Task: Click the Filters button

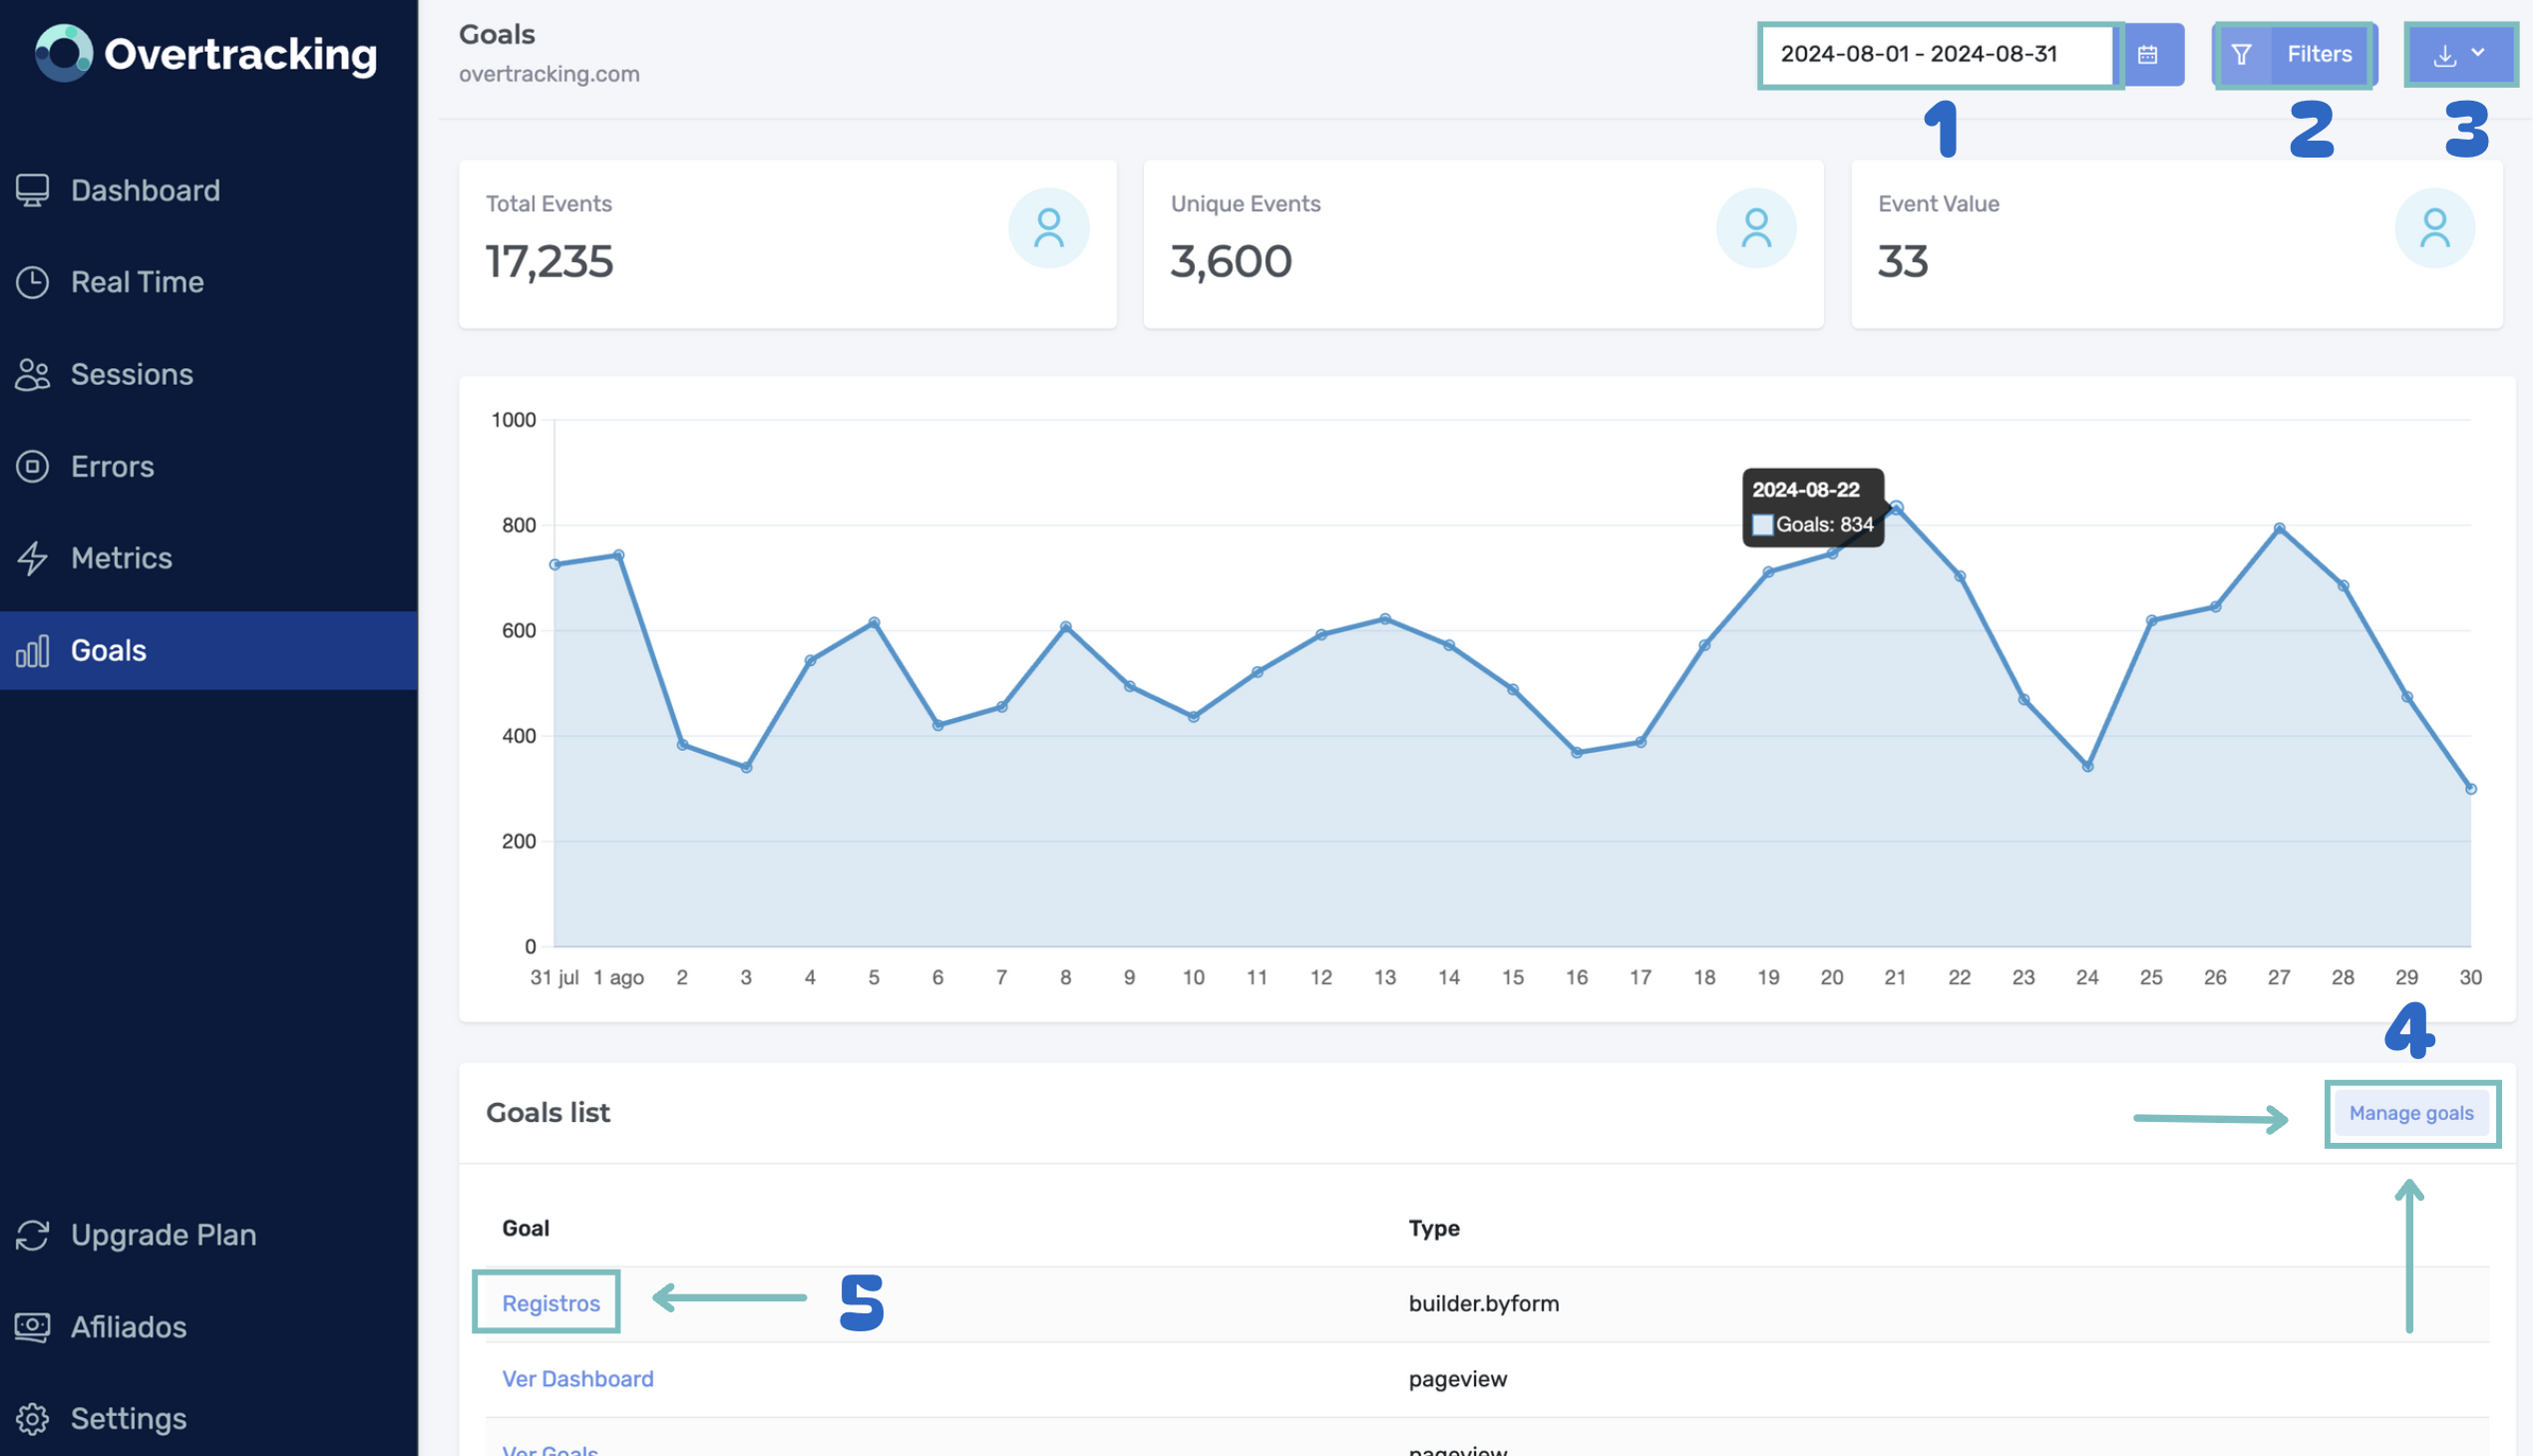Action: pos(2297,54)
